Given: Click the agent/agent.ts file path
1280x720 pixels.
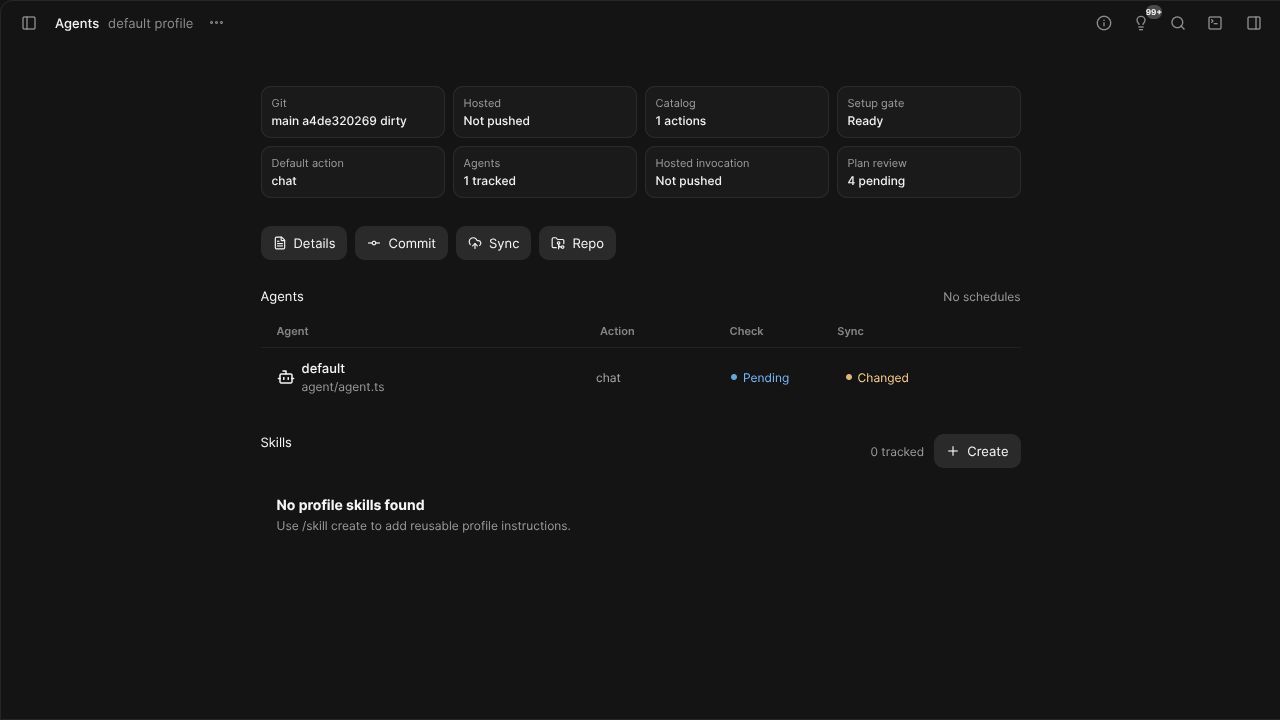Looking at the screenshot, I should [x=343, y=387].
